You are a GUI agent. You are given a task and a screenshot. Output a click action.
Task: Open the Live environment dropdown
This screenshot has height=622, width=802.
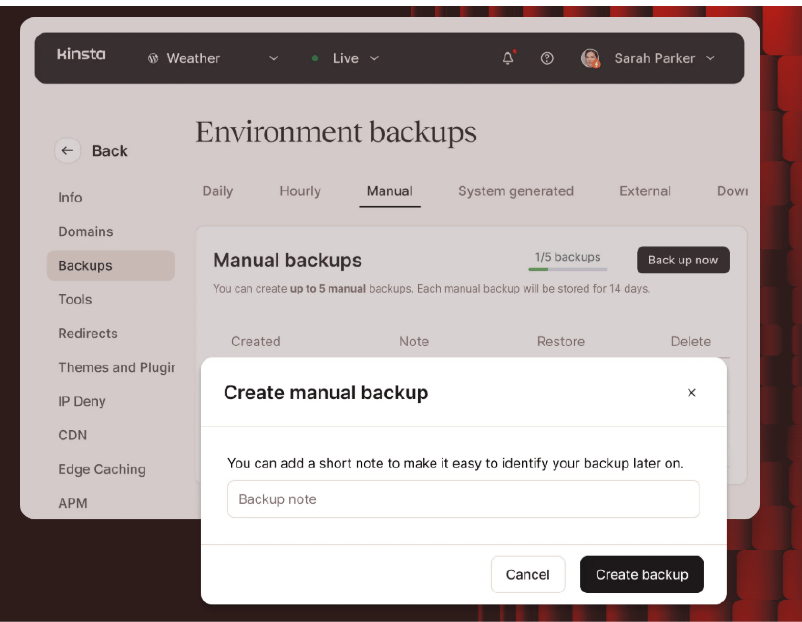point(374,58)
